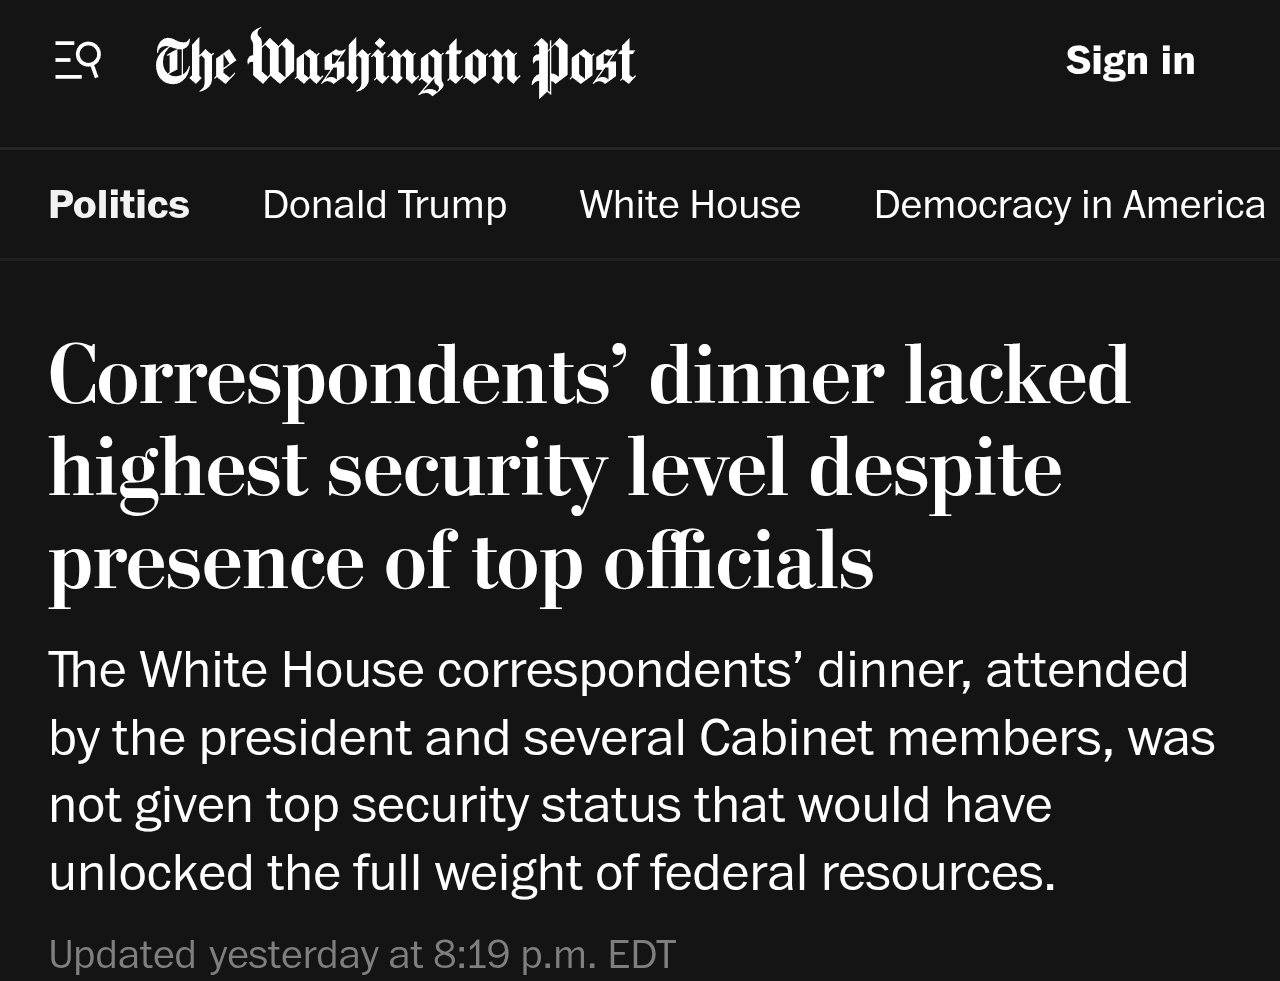Click the word 'lacked' in the headline
Screen dimensions: 1280x981
(1017, 376)
